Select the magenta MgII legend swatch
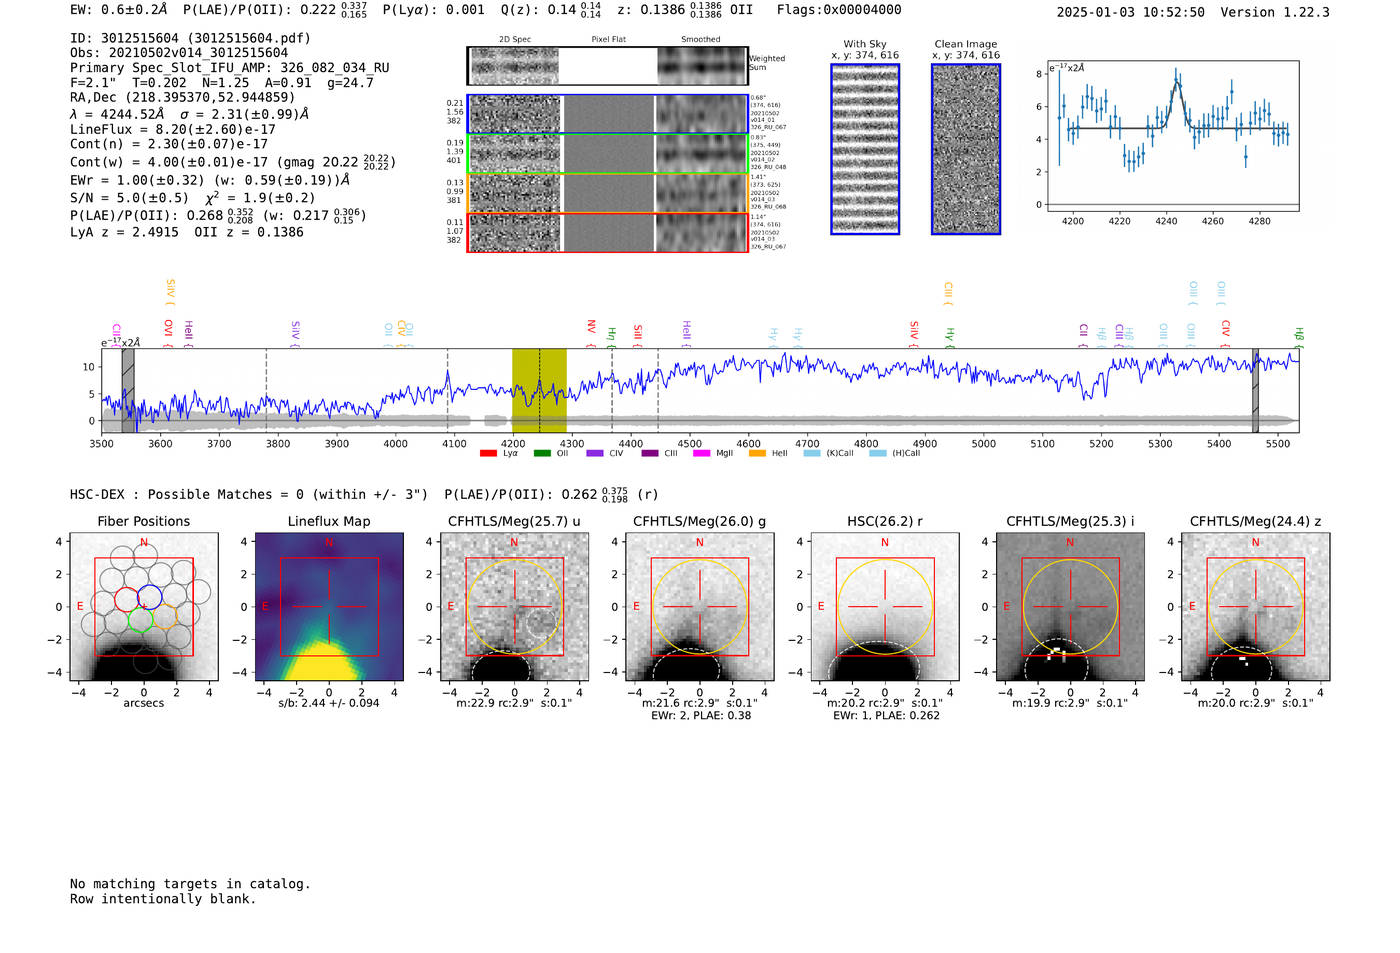This screenshot has height=953, width=1400. (701, 453)
